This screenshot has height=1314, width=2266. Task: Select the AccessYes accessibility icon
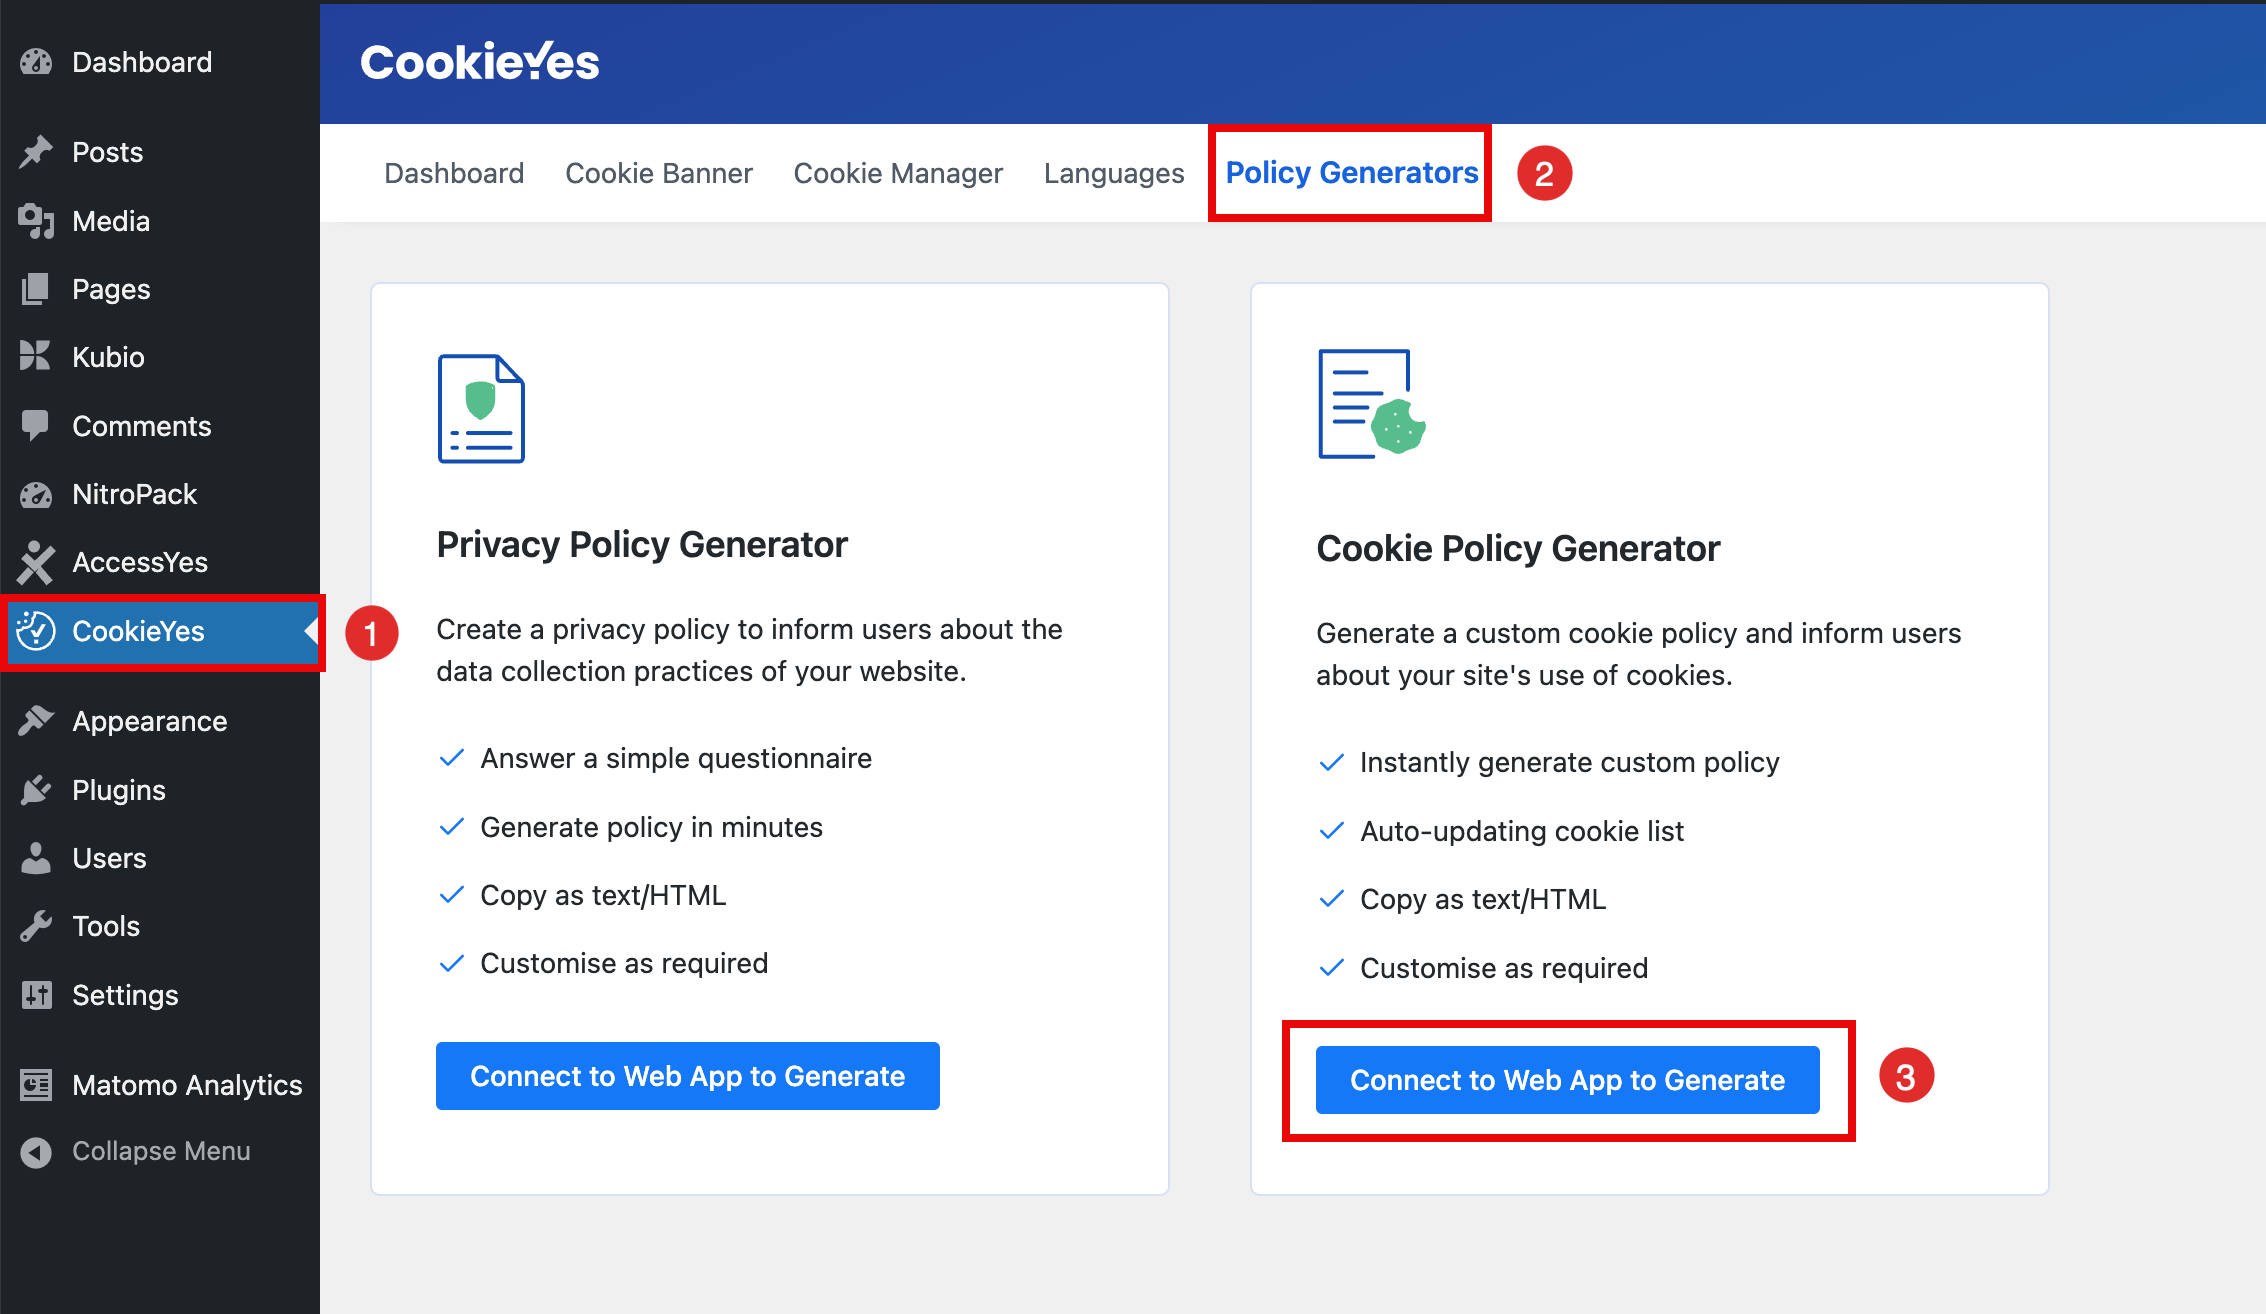pos(36,562)
